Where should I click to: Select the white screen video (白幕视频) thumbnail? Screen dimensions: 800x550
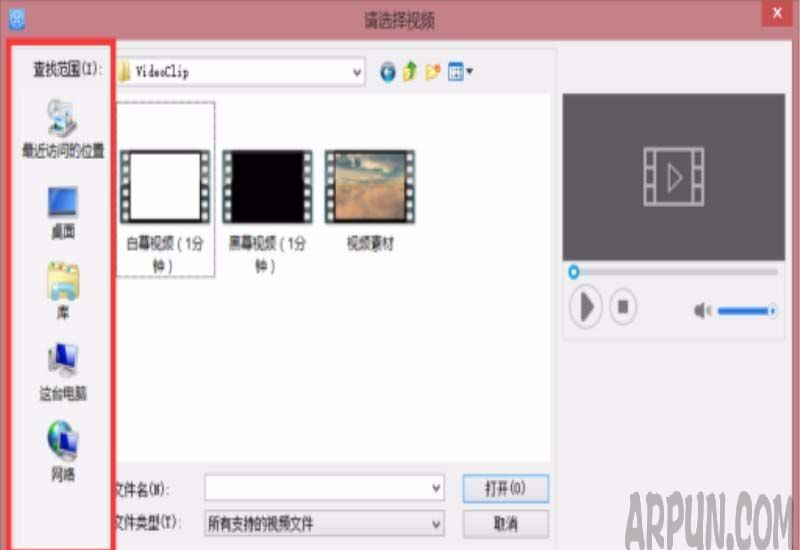click(x=165, y=187)
